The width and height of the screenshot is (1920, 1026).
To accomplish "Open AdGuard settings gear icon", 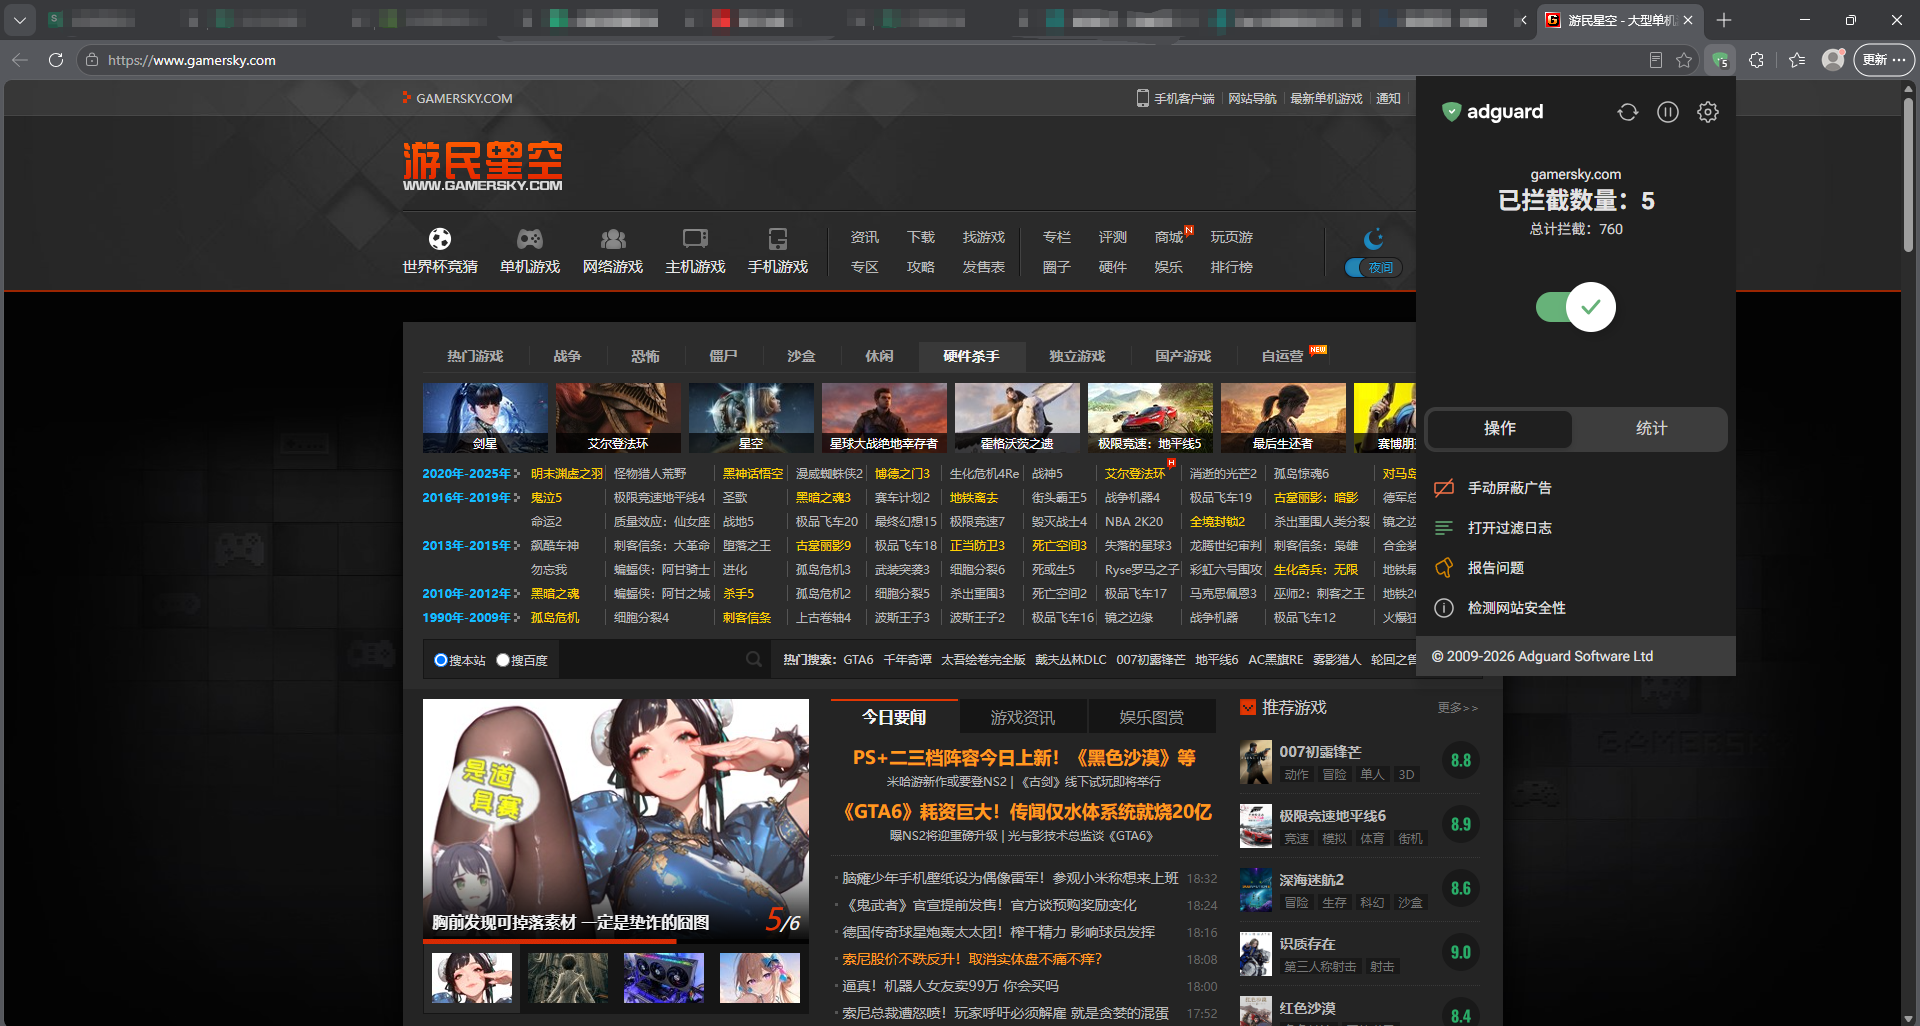I will (x=1708, y=112).
